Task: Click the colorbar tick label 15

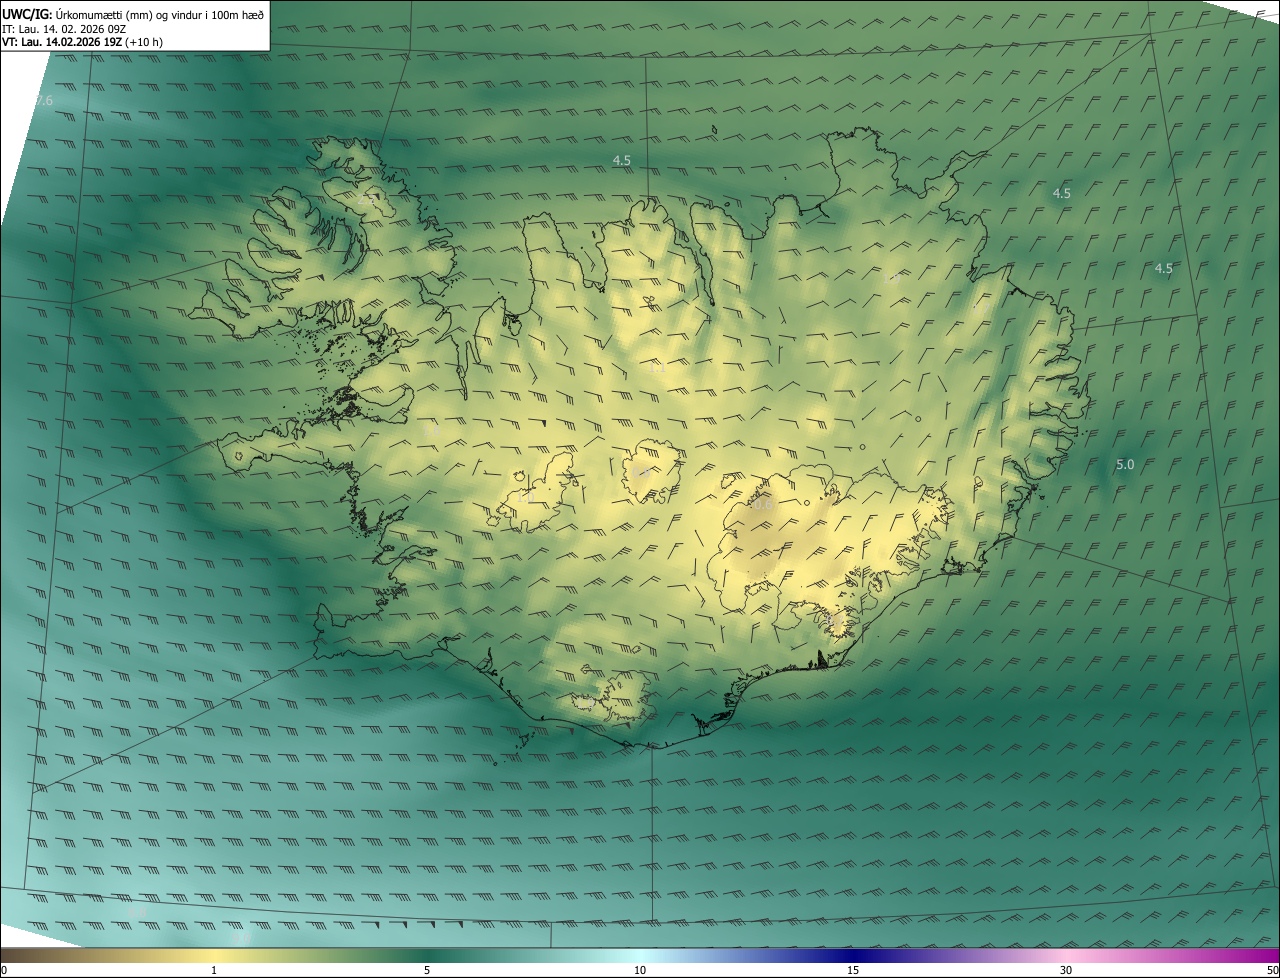Action: 853,970
